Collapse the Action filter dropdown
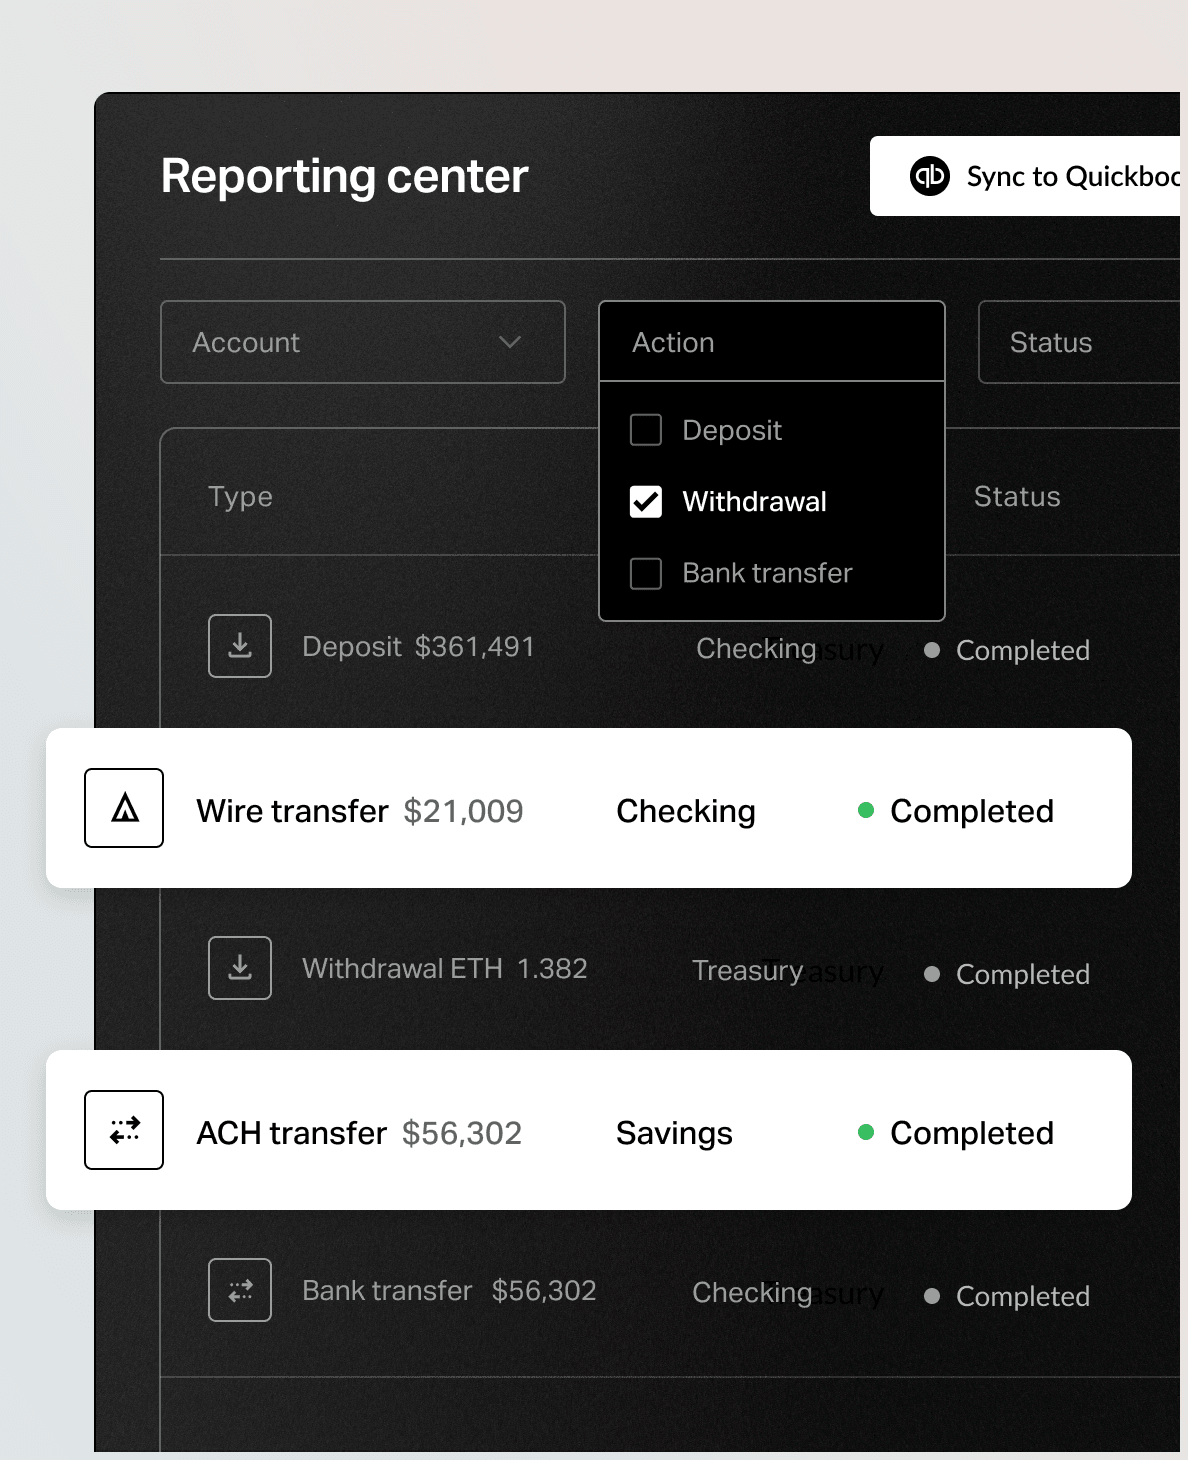The width and height of the screenshot is (1188, 1460). pyautogui.click(x=771, y=342)
